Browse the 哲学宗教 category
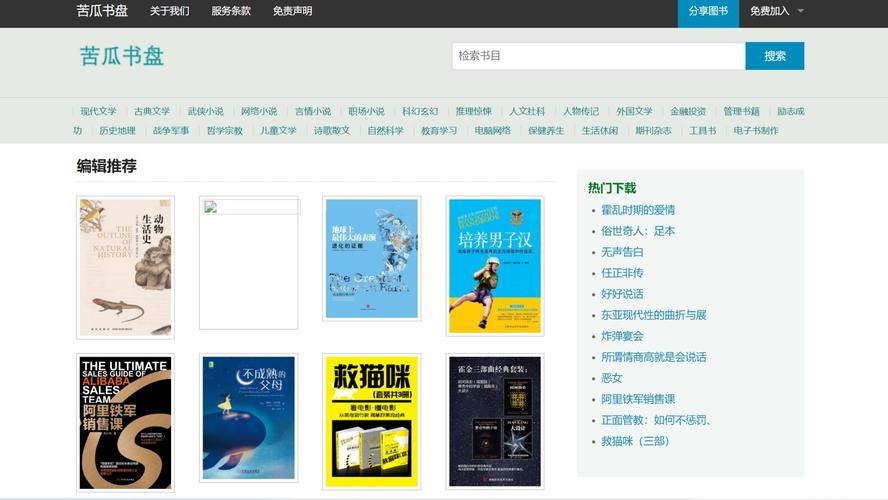 [224, 130]
